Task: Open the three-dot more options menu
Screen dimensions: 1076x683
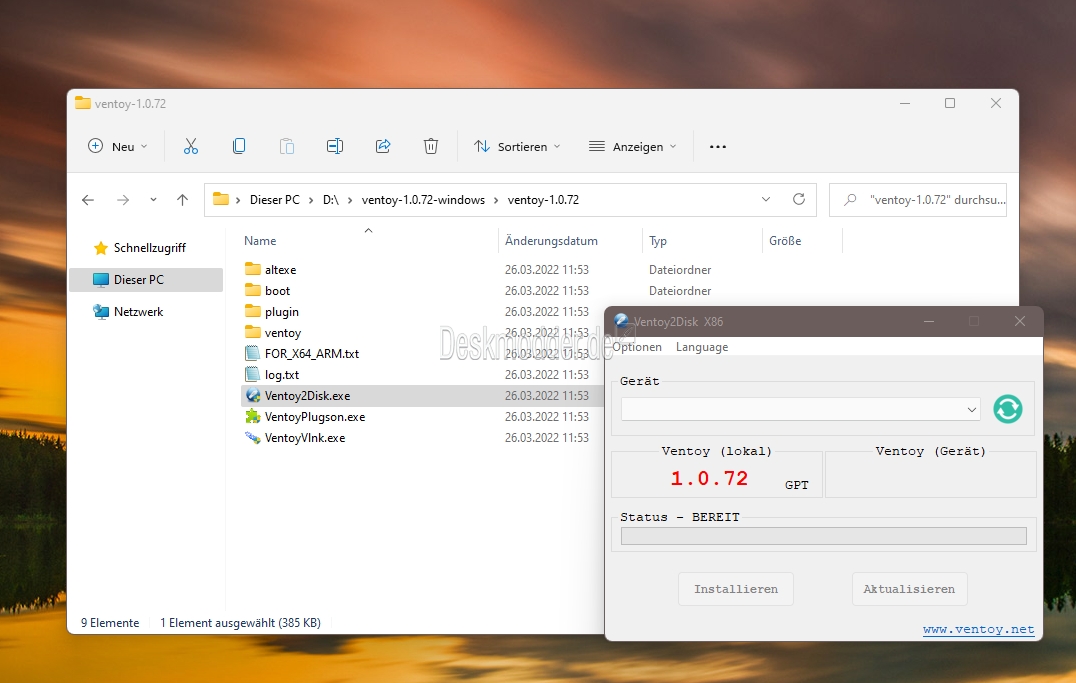Action: pyautogui.click(x=718, y=147)
